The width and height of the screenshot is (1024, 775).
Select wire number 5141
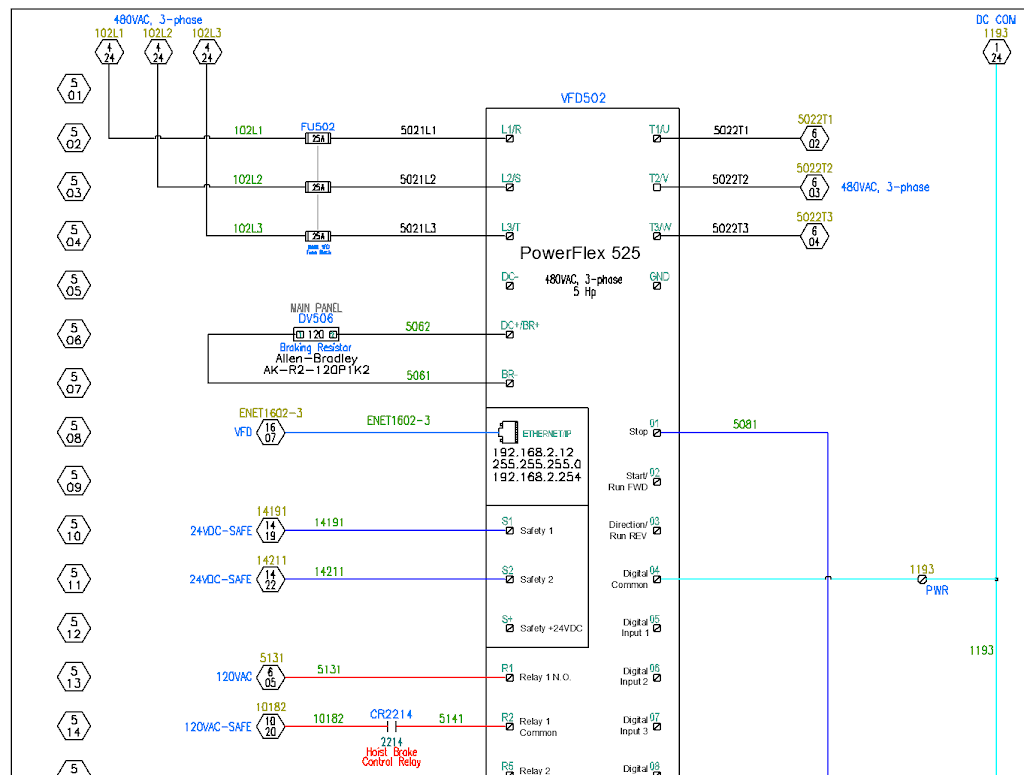(x=451, y=718)
